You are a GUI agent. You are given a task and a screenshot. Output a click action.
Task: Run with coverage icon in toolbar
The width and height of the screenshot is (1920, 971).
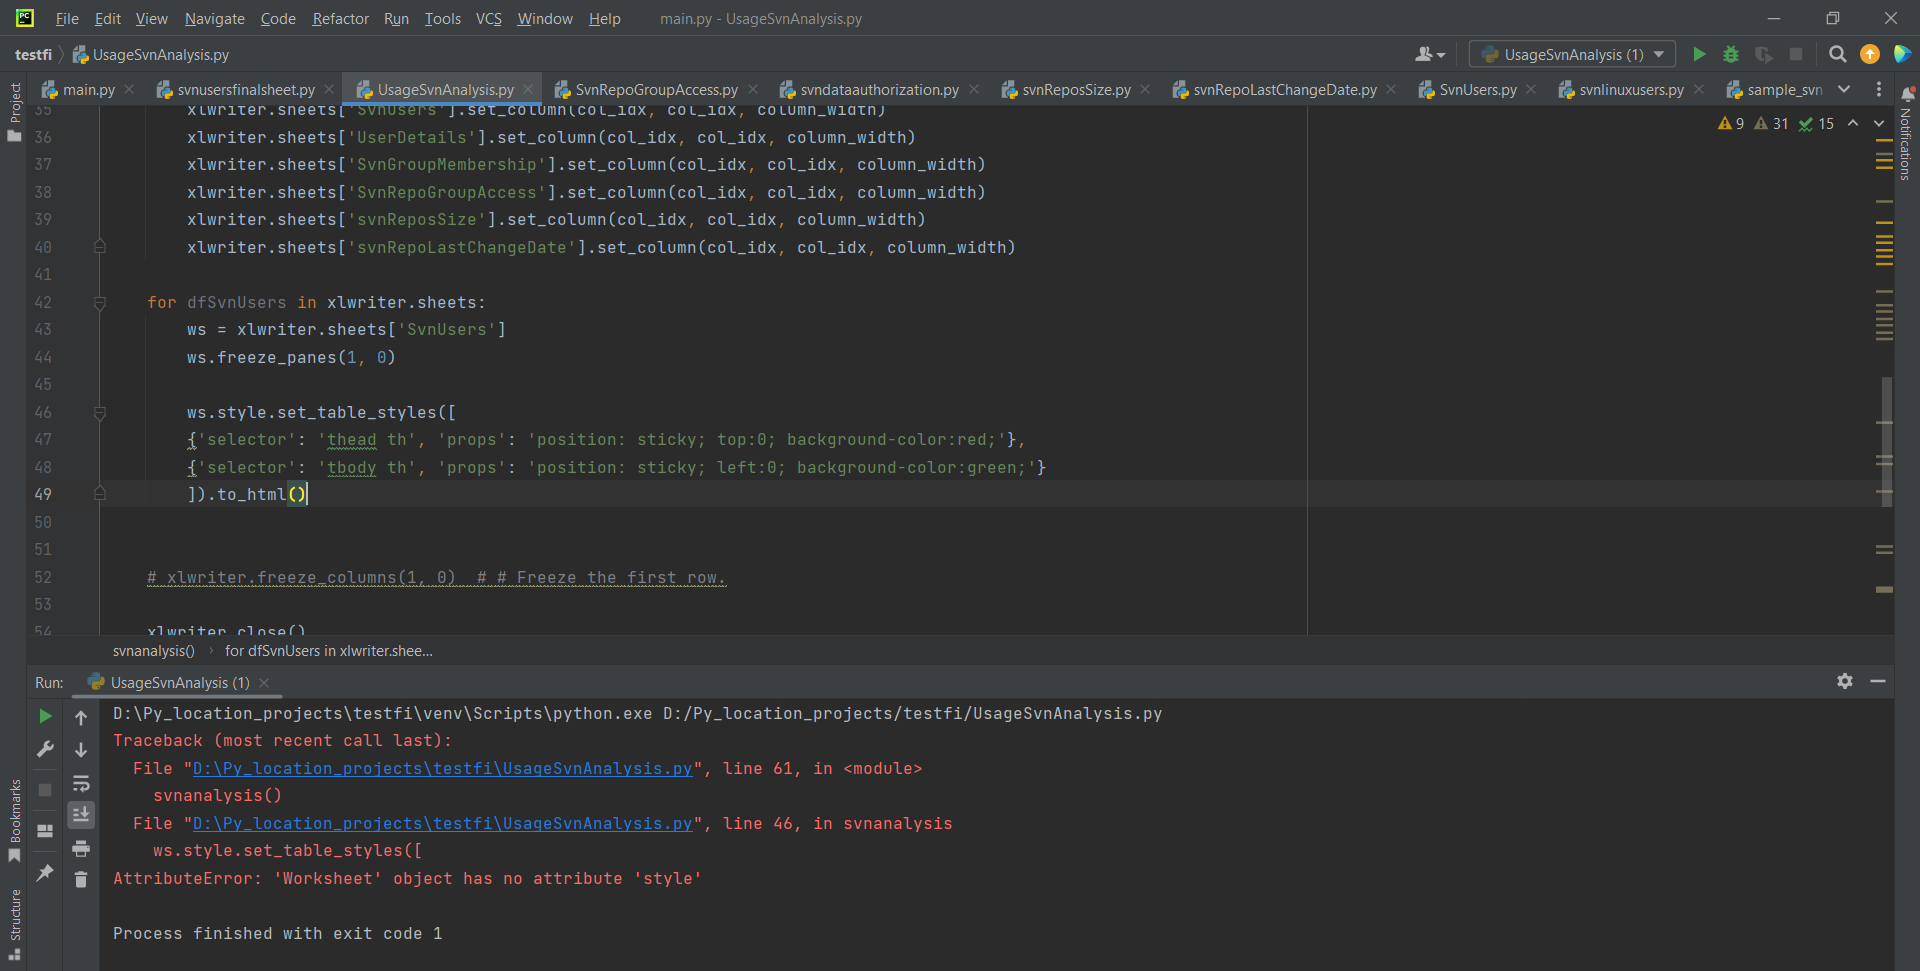[1764, 54]
